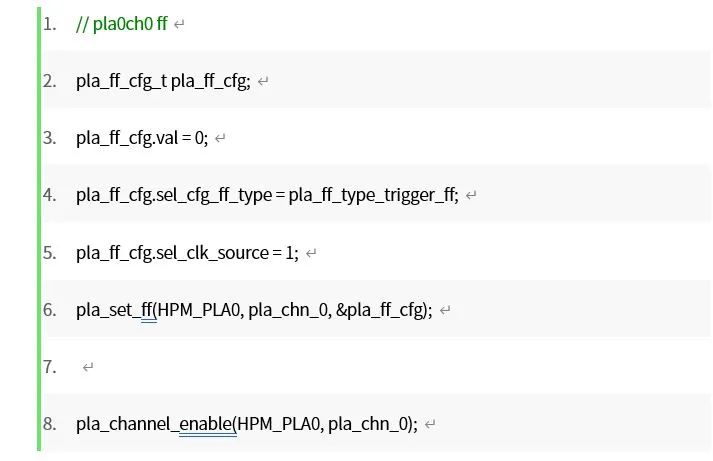713x461 pixels.
Task: Place cursor in "pla_ff_cfg.val = 0;" line
Action: click(141, 139)
